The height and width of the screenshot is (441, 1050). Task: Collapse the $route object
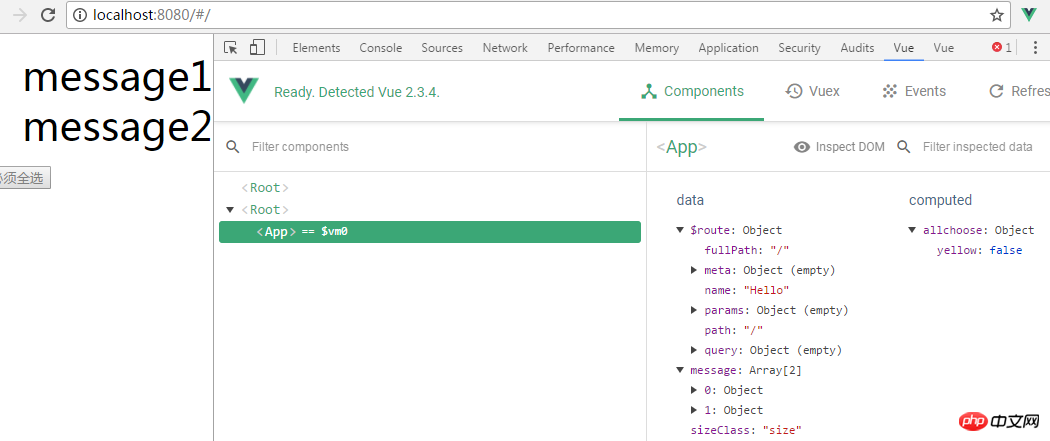pos(681,230)
